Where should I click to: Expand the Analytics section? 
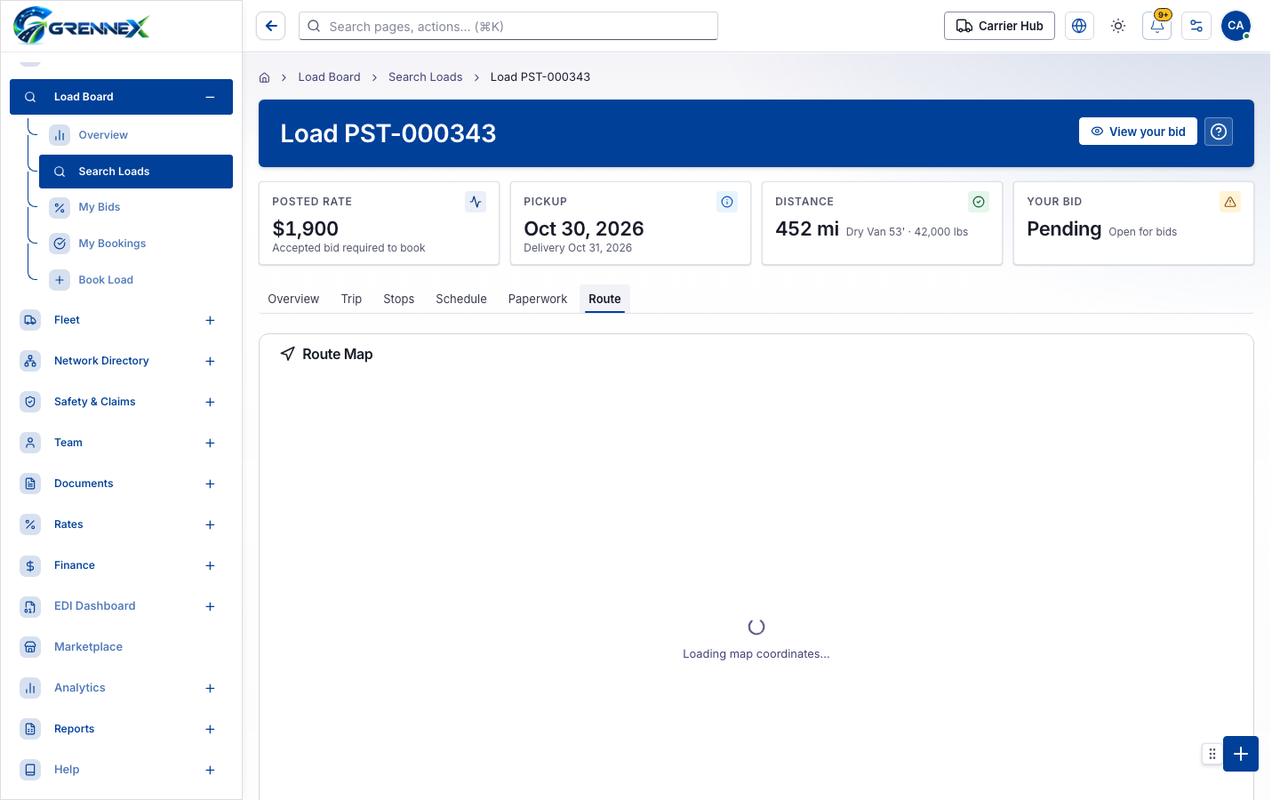[x=210, y=688]
